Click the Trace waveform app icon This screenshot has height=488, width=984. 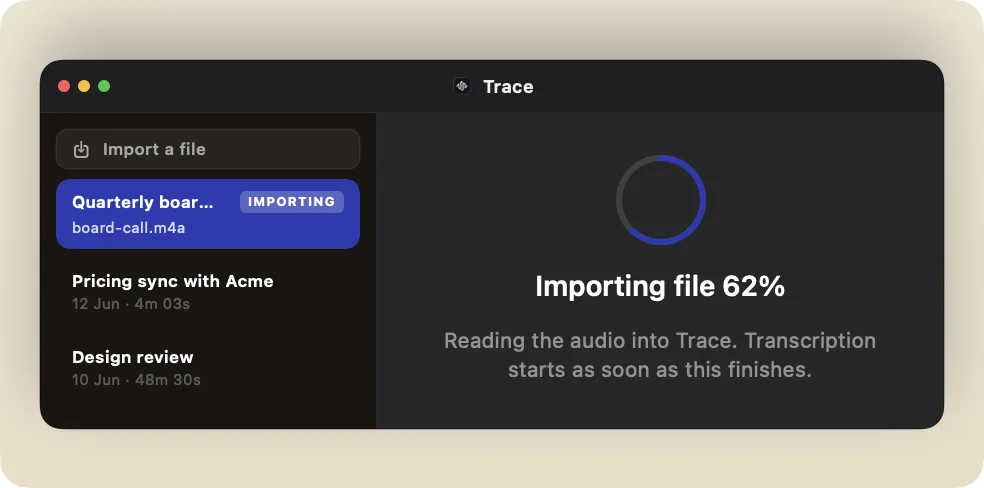point(463,87)
